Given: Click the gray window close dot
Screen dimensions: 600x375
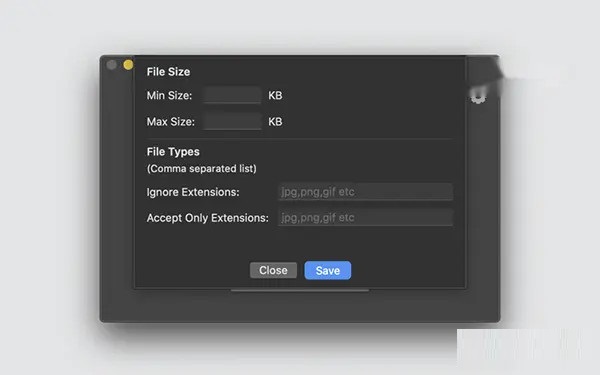Looking at the screenshot, I should pos(112,65).
